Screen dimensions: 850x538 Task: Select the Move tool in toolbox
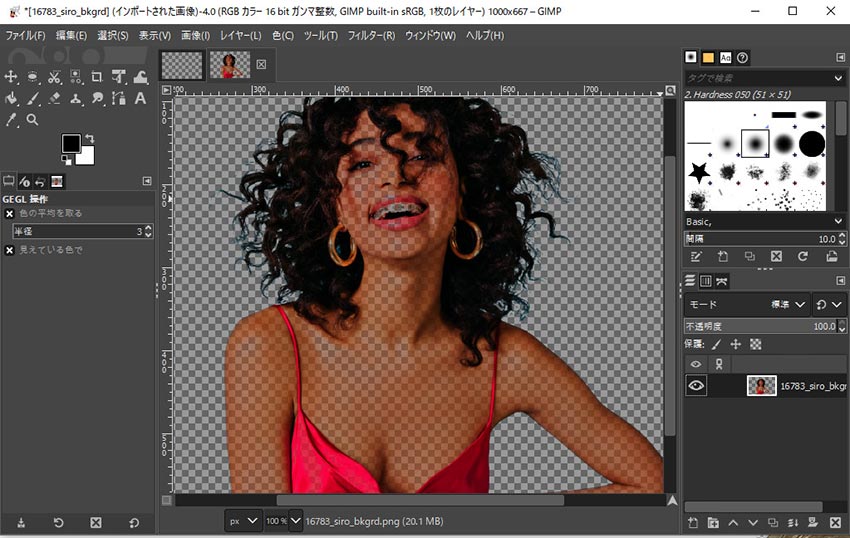(x=11, y=77)
